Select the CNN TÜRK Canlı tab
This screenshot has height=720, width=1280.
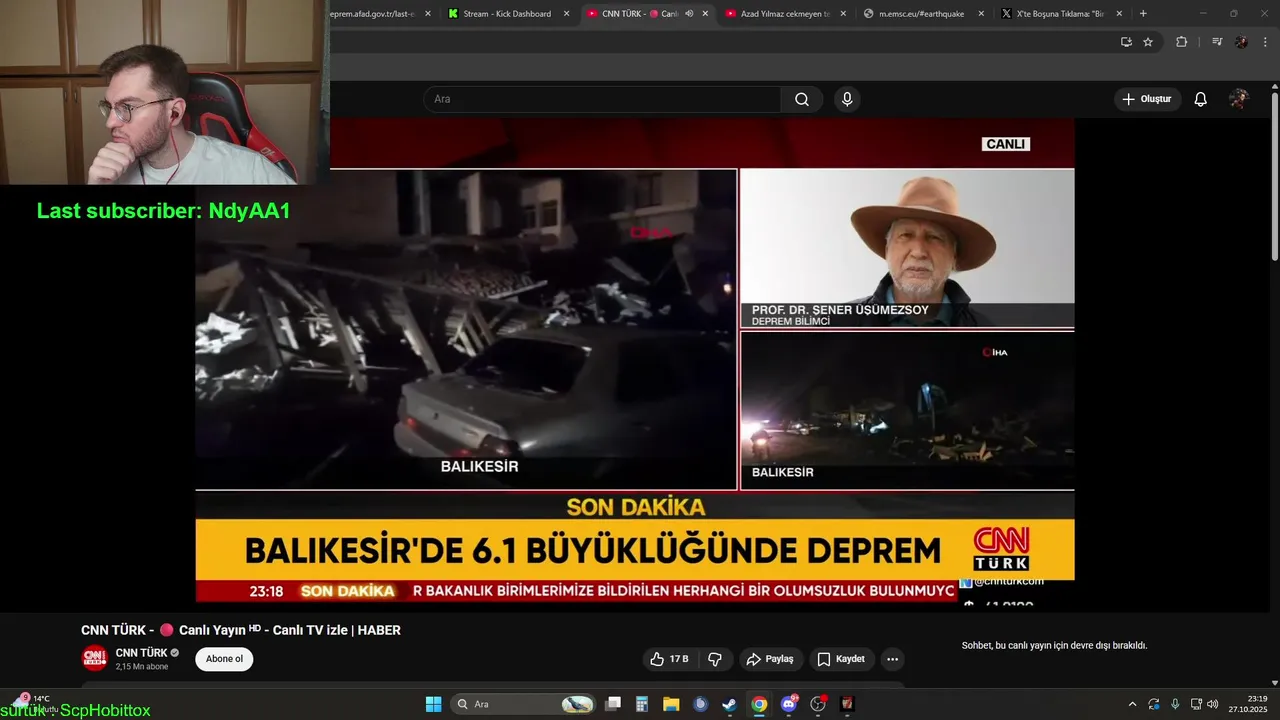pos(640,14)
